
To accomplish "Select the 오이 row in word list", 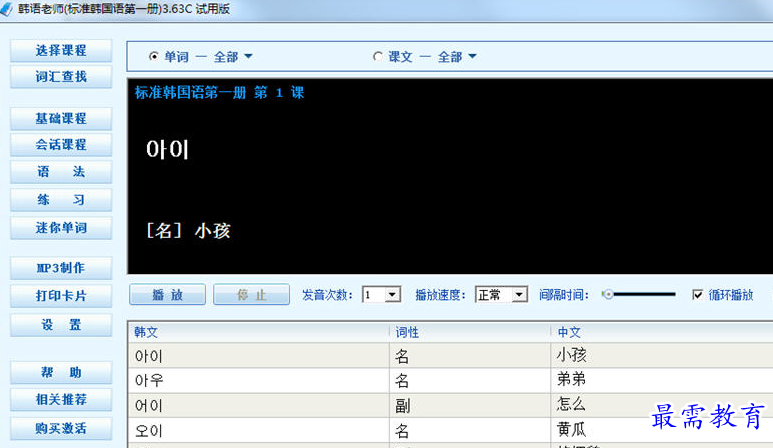I will [451, 430].
